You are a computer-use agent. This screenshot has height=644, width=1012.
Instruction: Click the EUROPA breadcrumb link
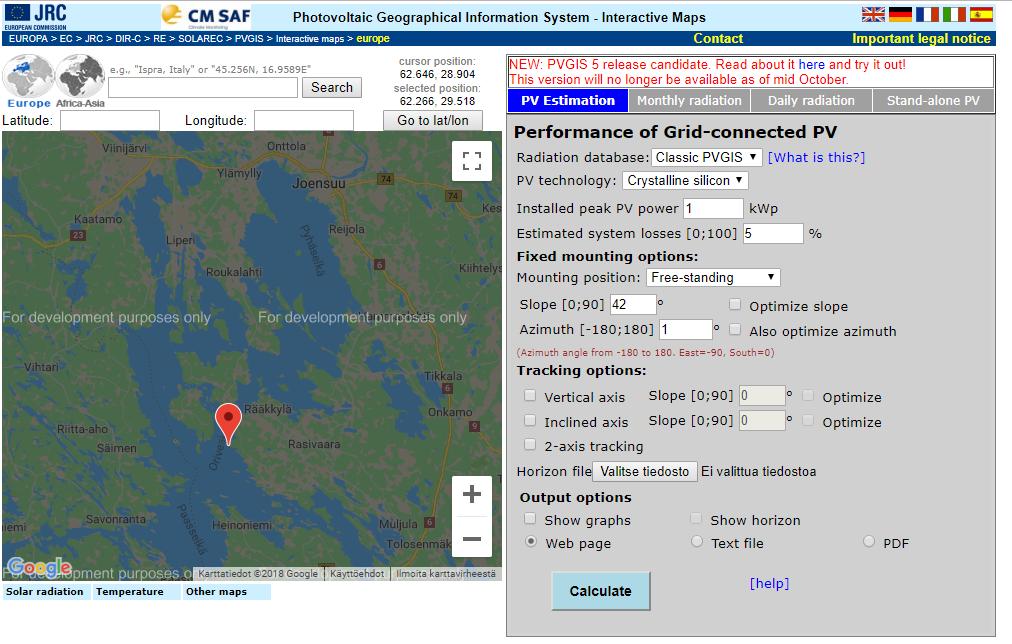click(28, 39)
